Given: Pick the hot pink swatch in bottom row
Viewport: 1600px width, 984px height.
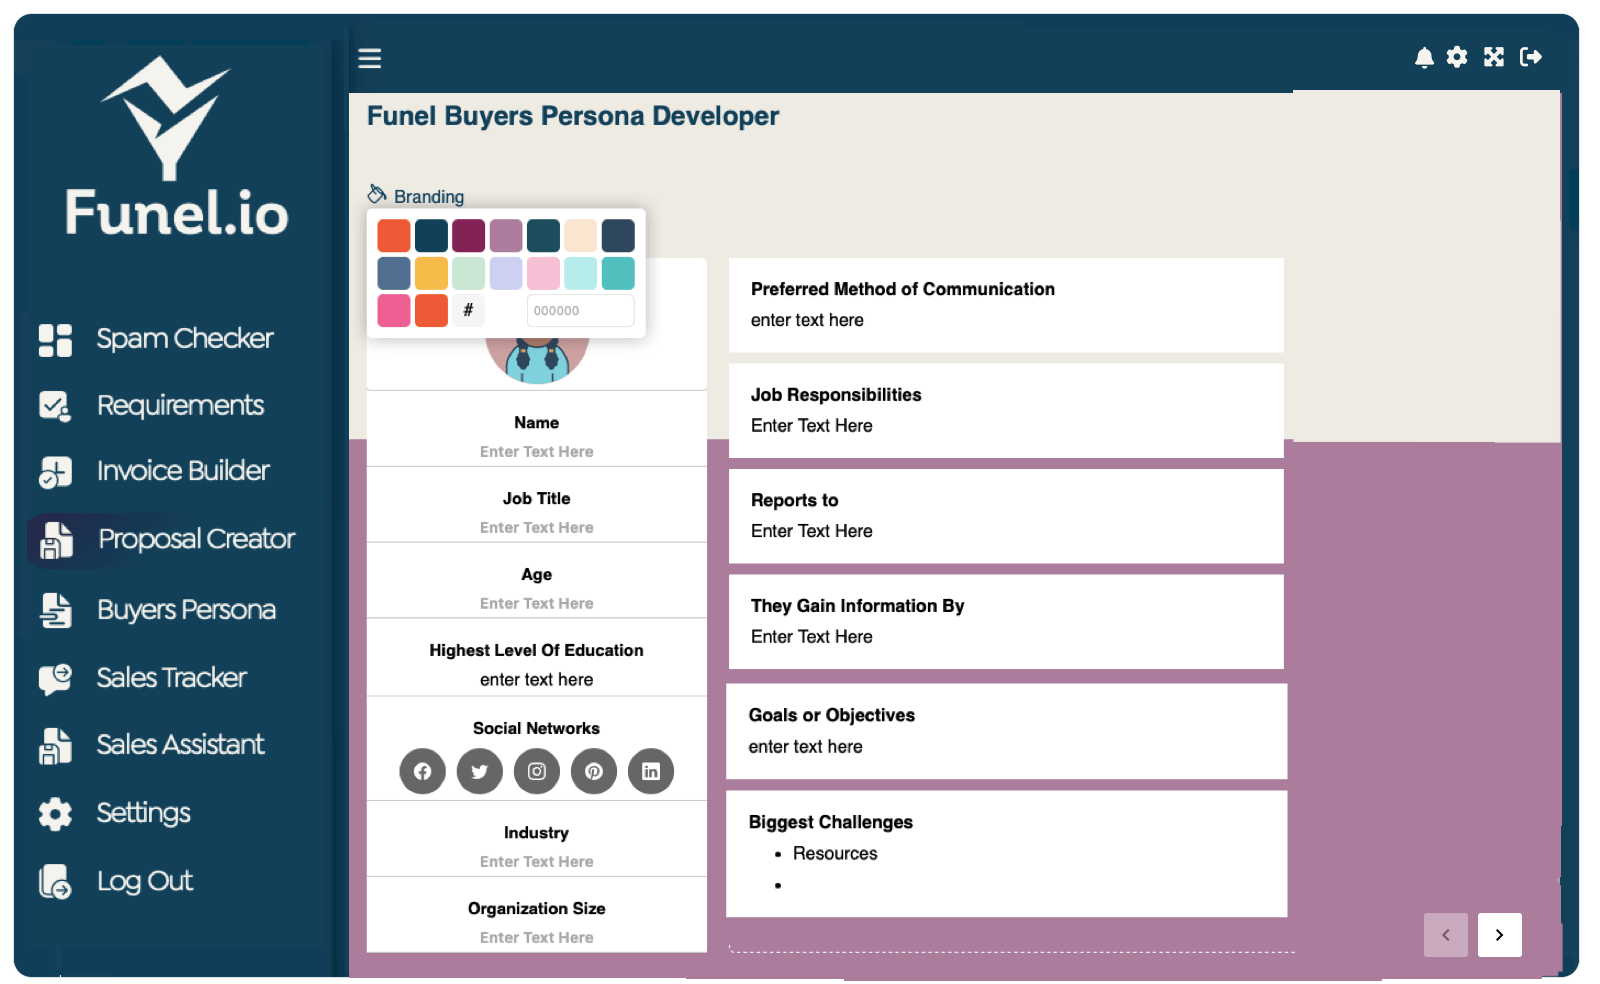Looking at the screenshot, I should [x=394, y=310].
